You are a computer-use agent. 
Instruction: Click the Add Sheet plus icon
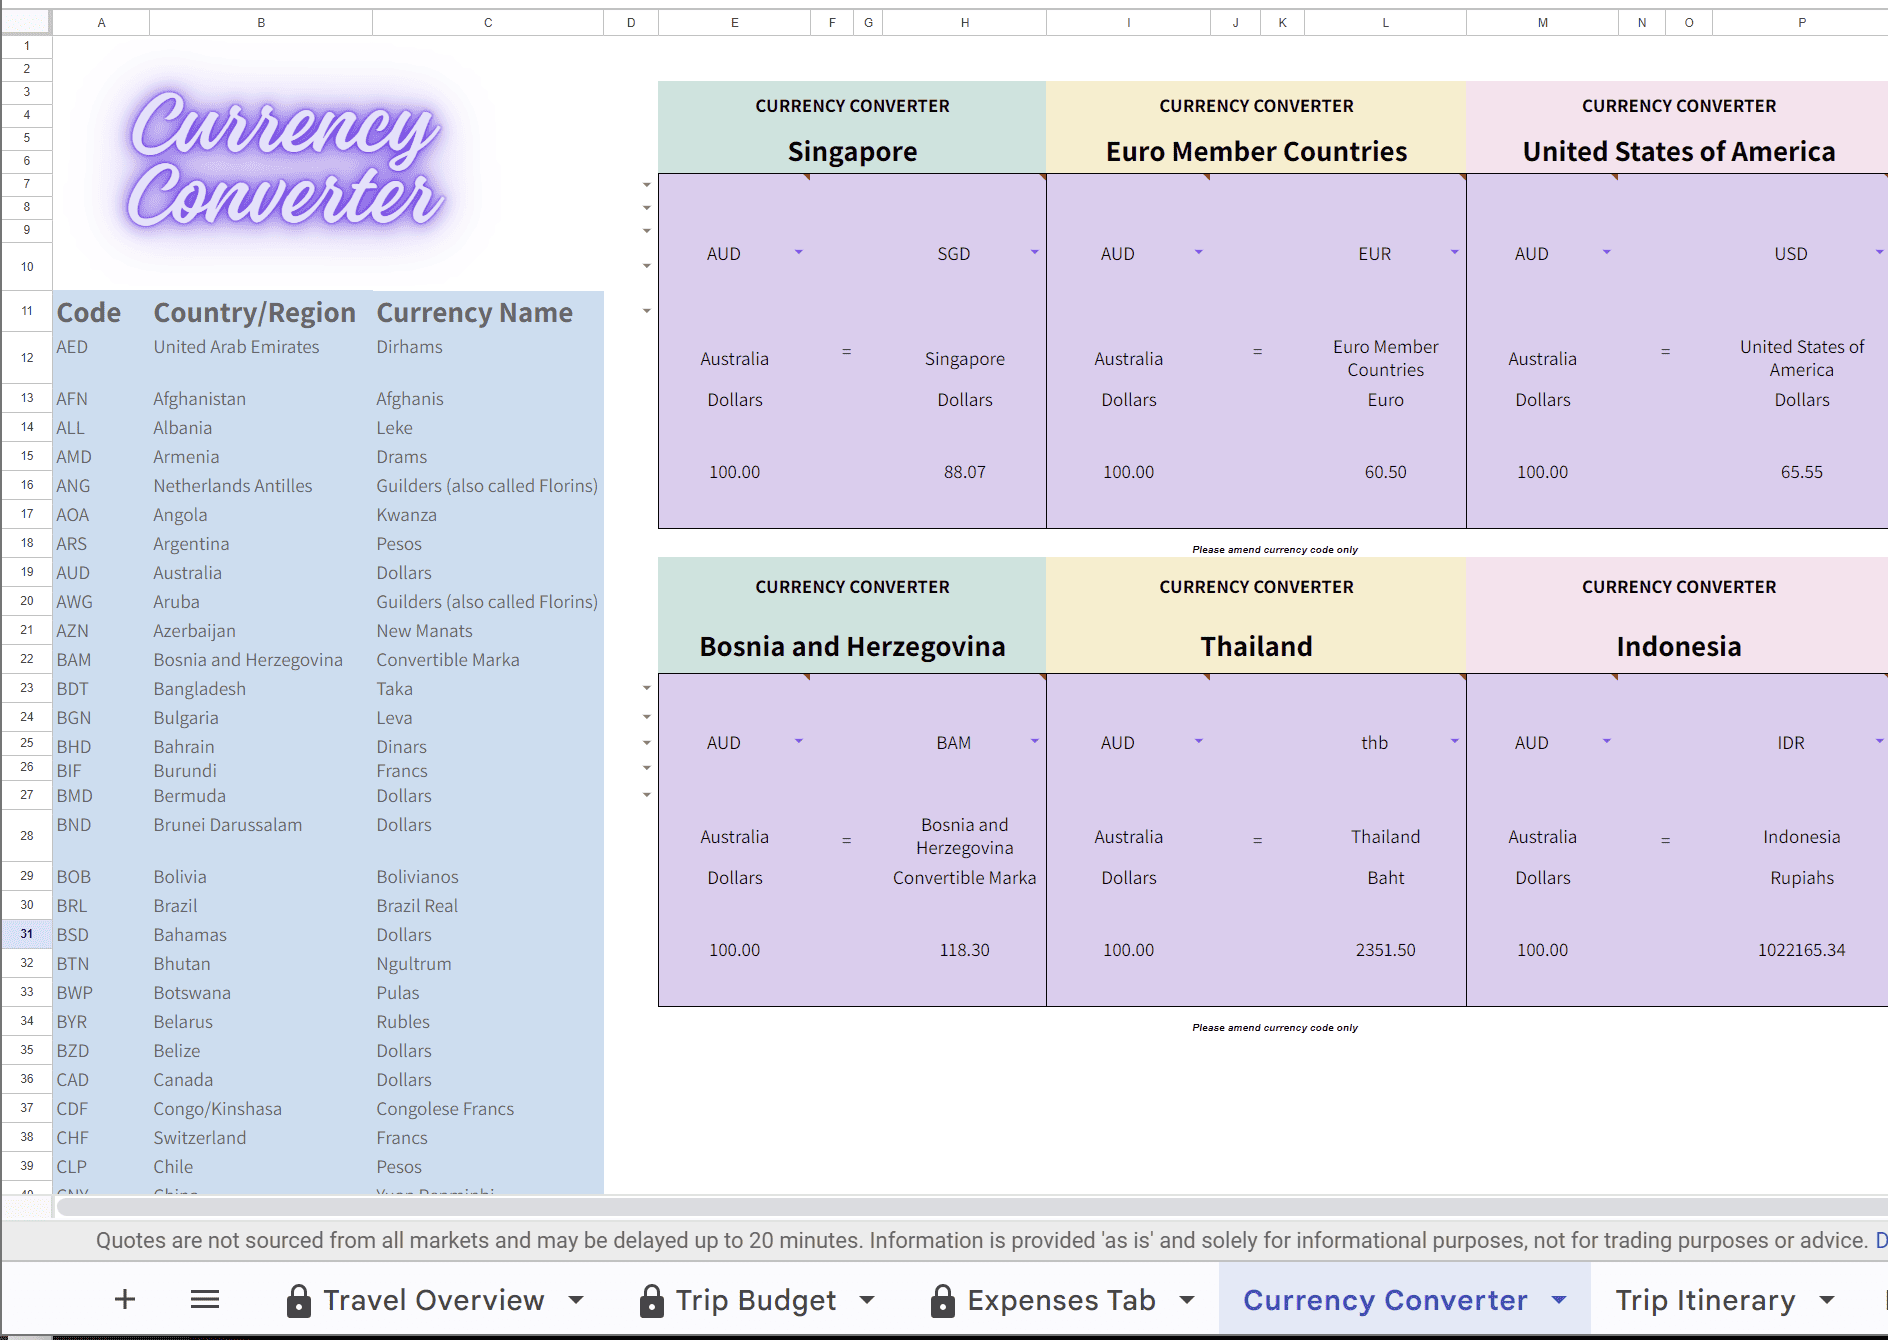pyautogui.click(x=125, y=1299)
